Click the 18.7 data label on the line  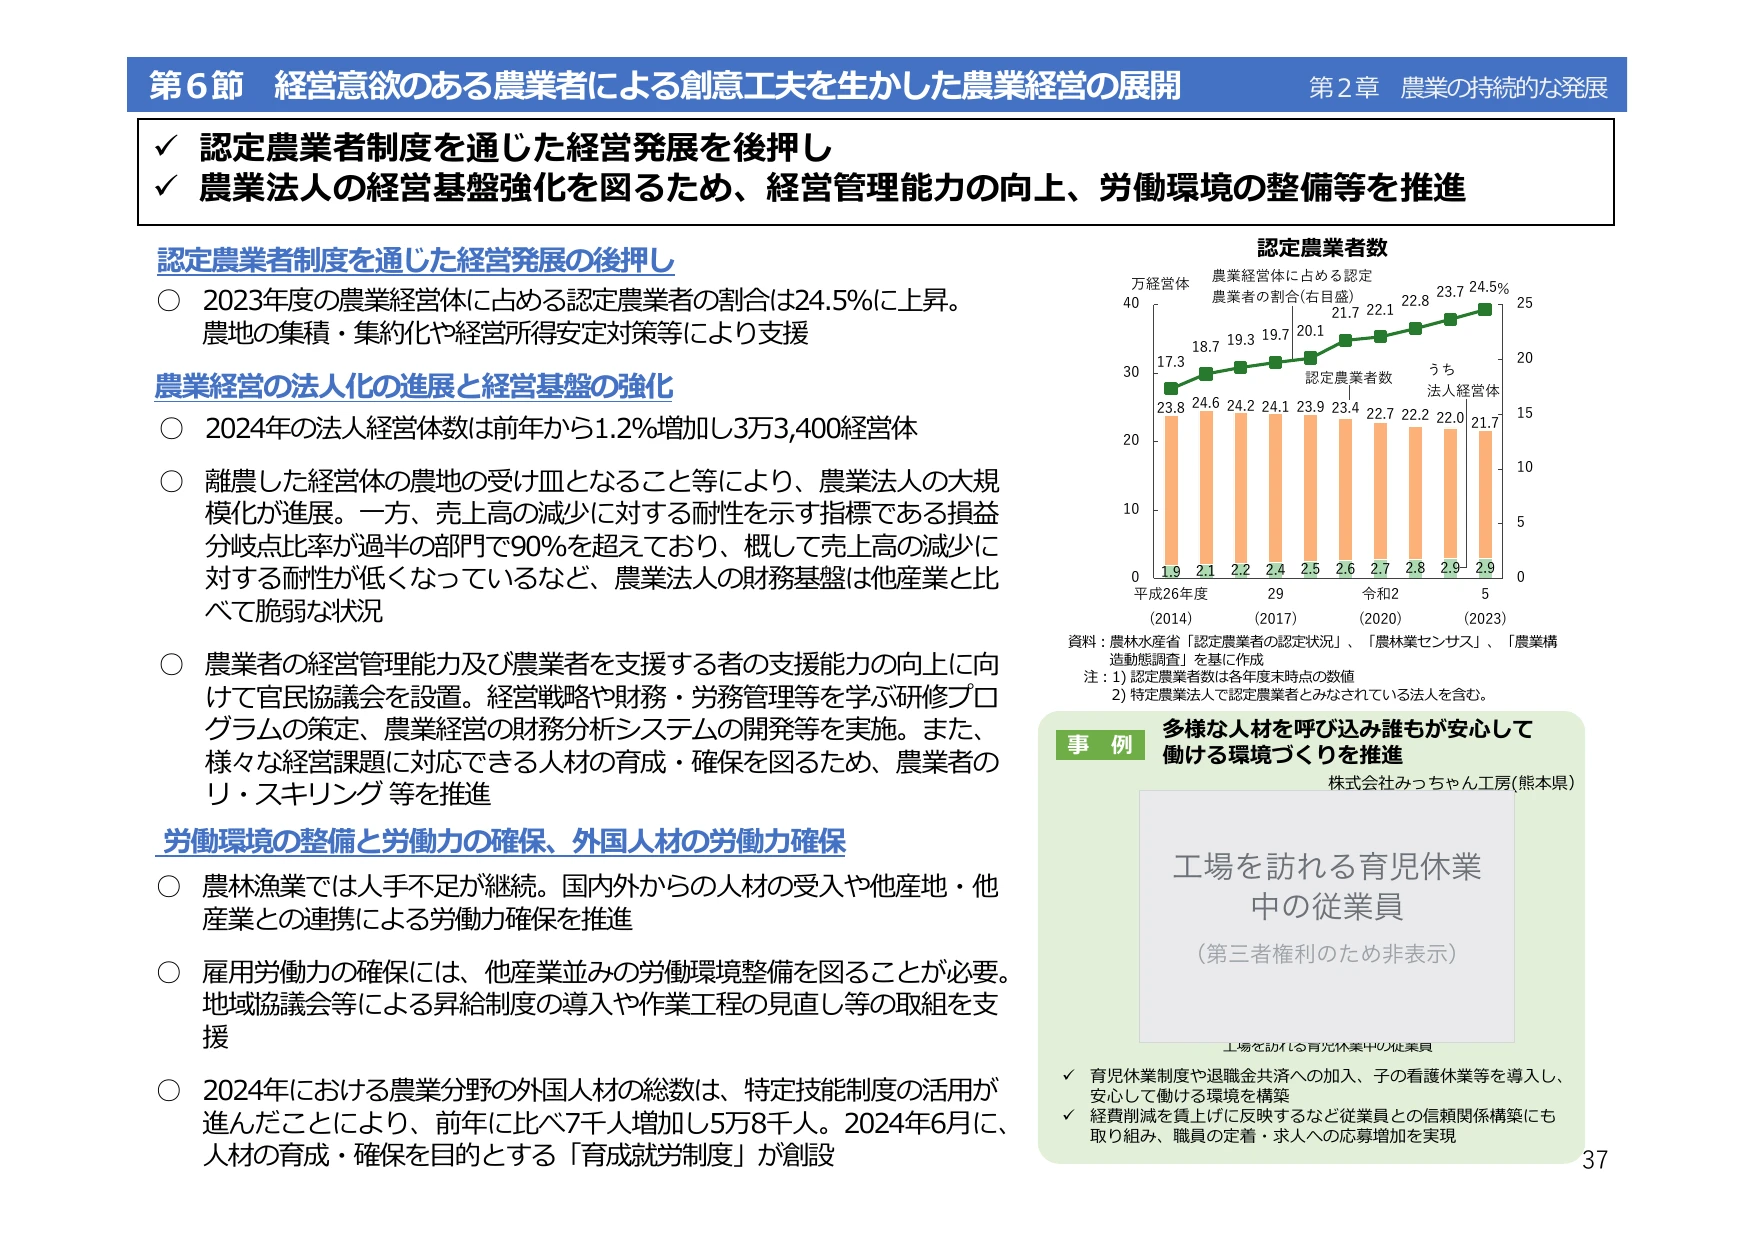click(x=1205, y=346)
